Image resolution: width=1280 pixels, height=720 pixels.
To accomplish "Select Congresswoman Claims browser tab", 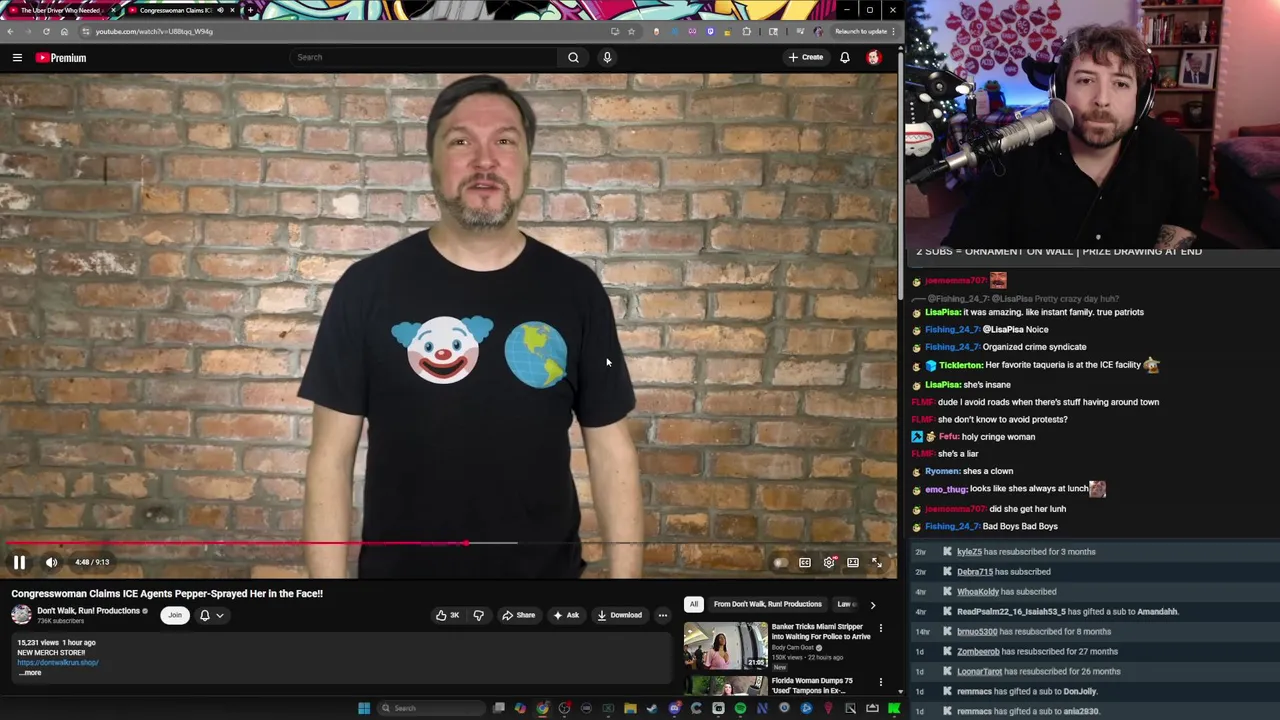I will 180,10.
